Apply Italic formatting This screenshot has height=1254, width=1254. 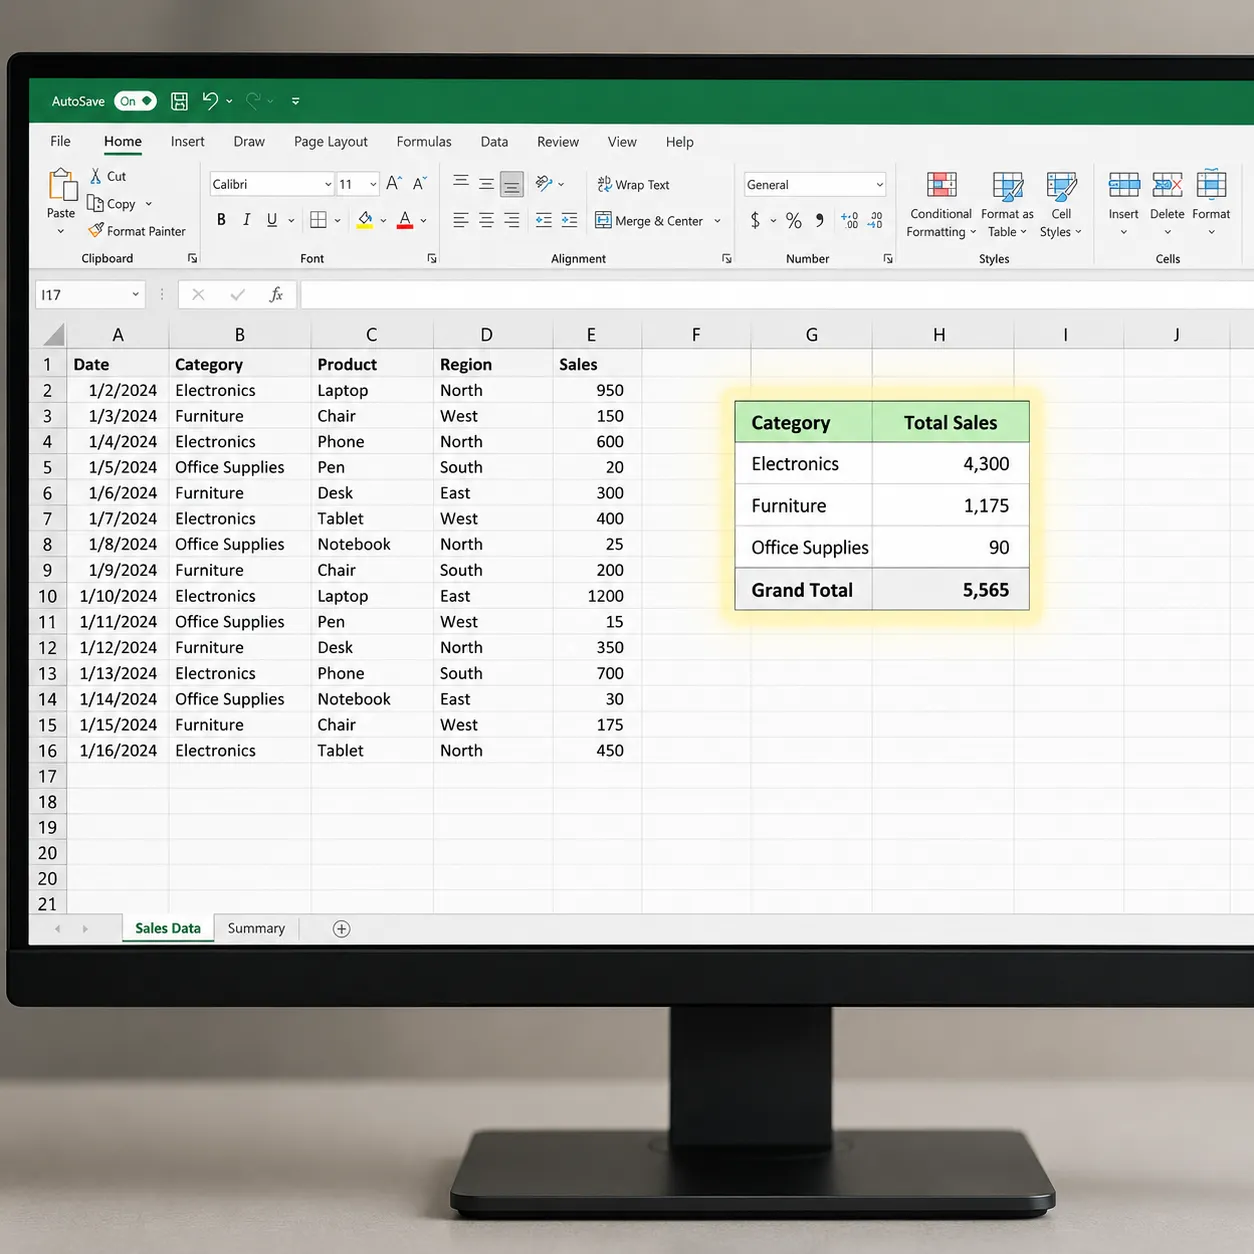tap(246, 220)
